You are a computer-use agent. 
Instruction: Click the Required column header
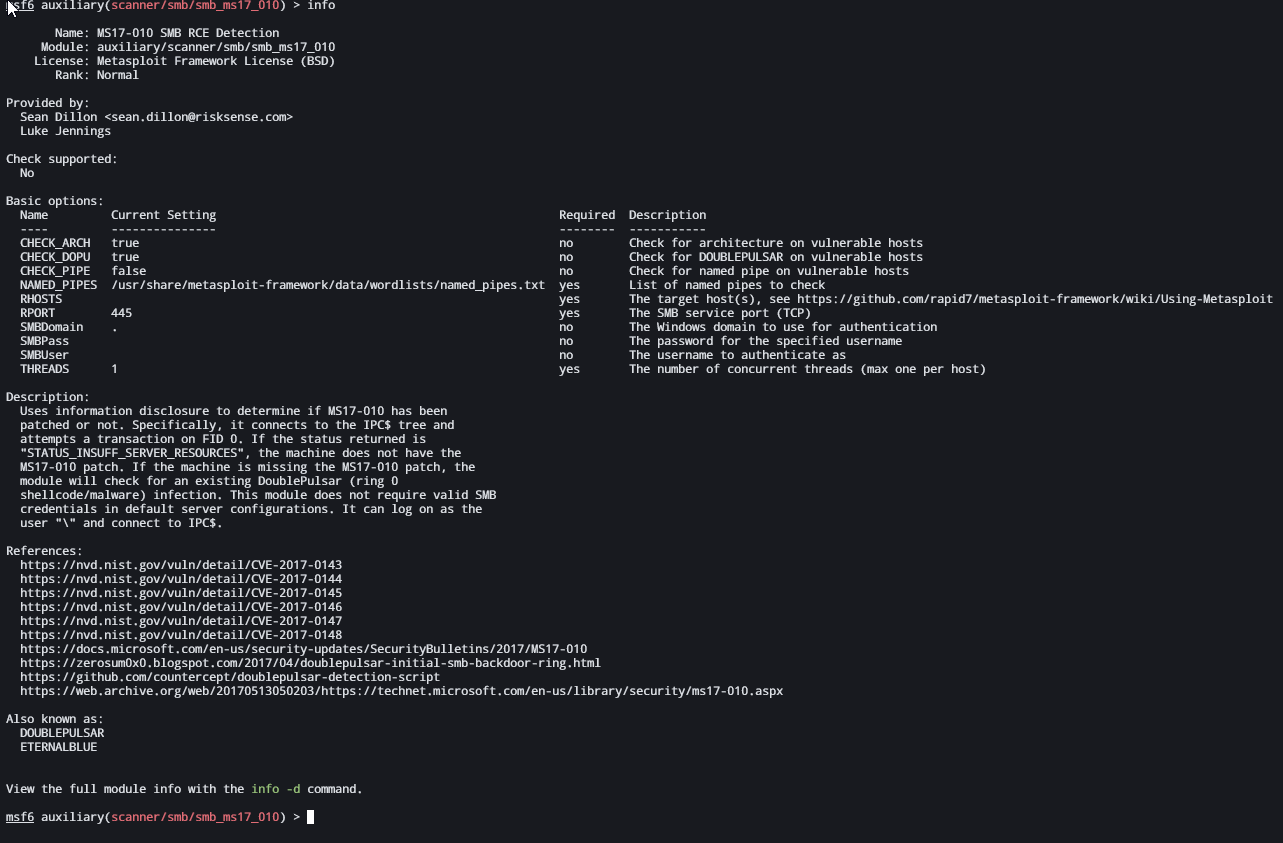pos(587,215)
